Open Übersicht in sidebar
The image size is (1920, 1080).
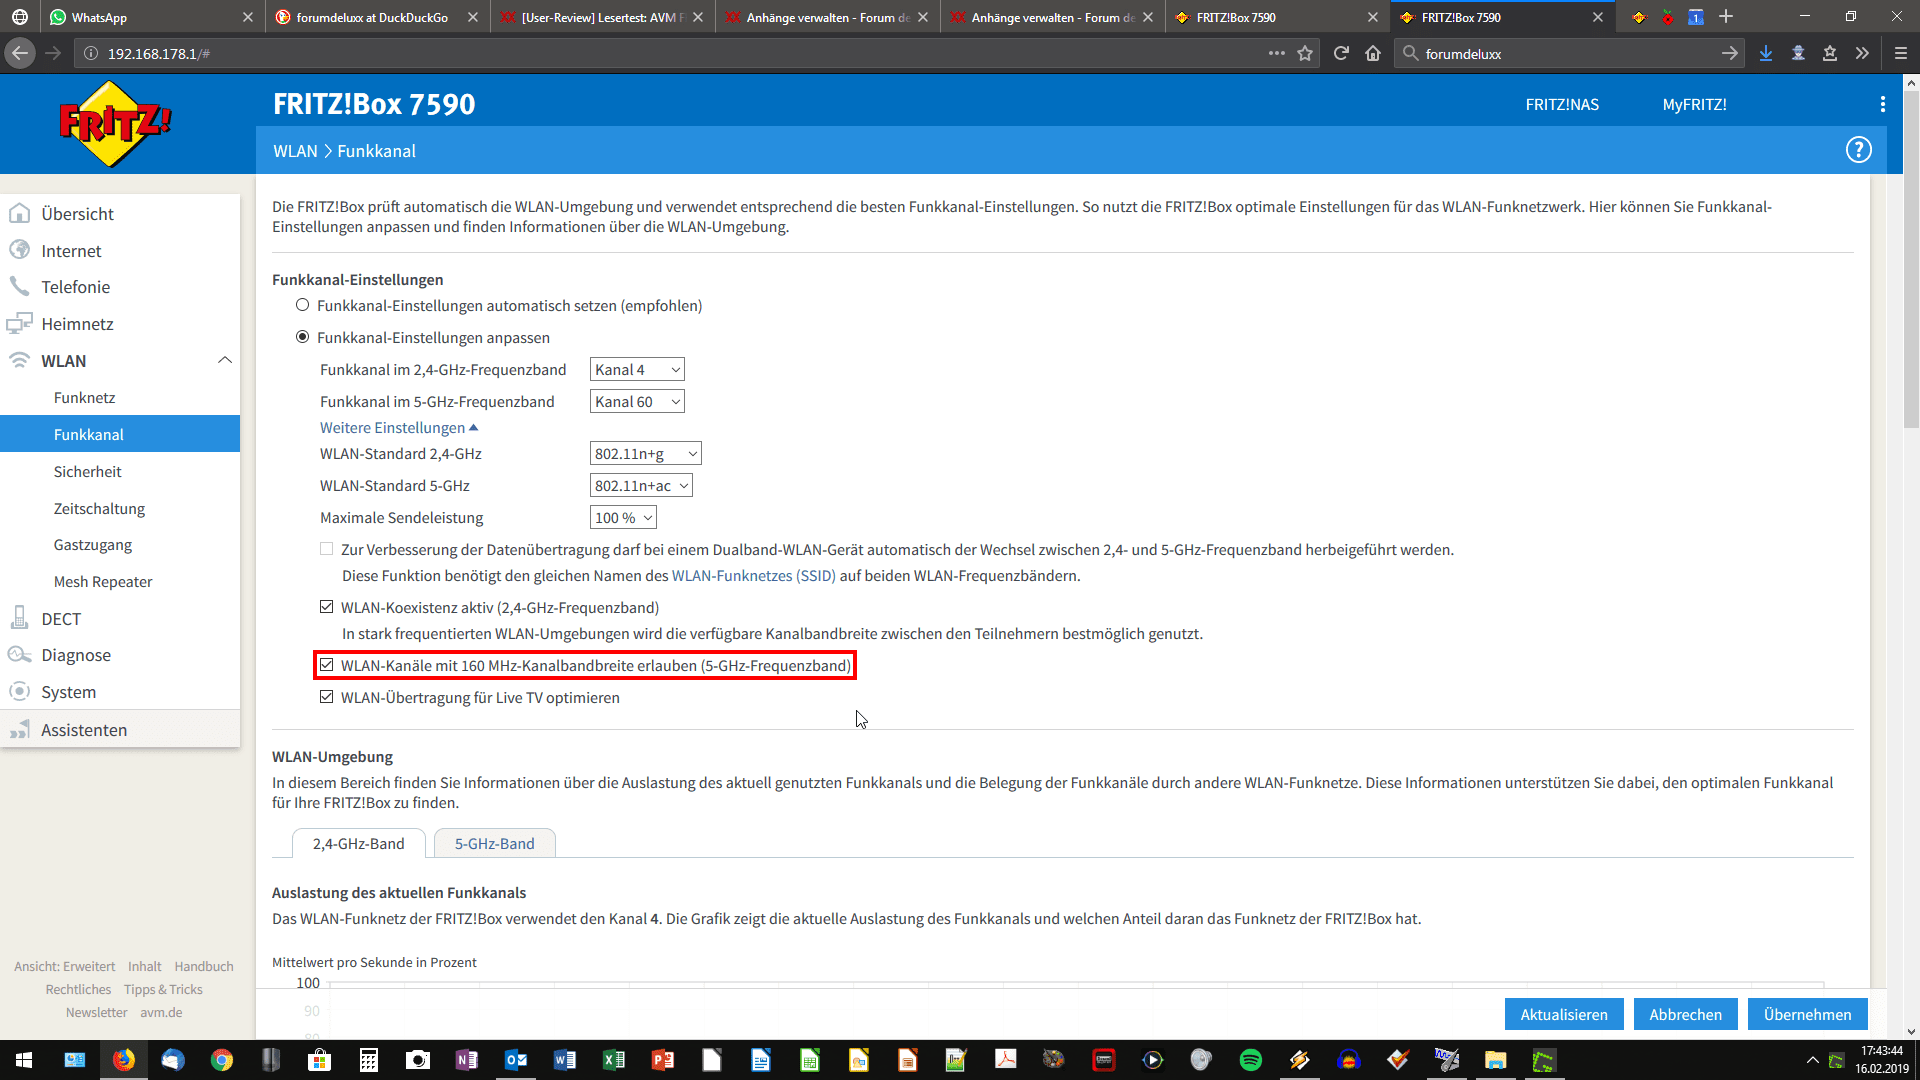pyautogui.click(x=78, y=214)
